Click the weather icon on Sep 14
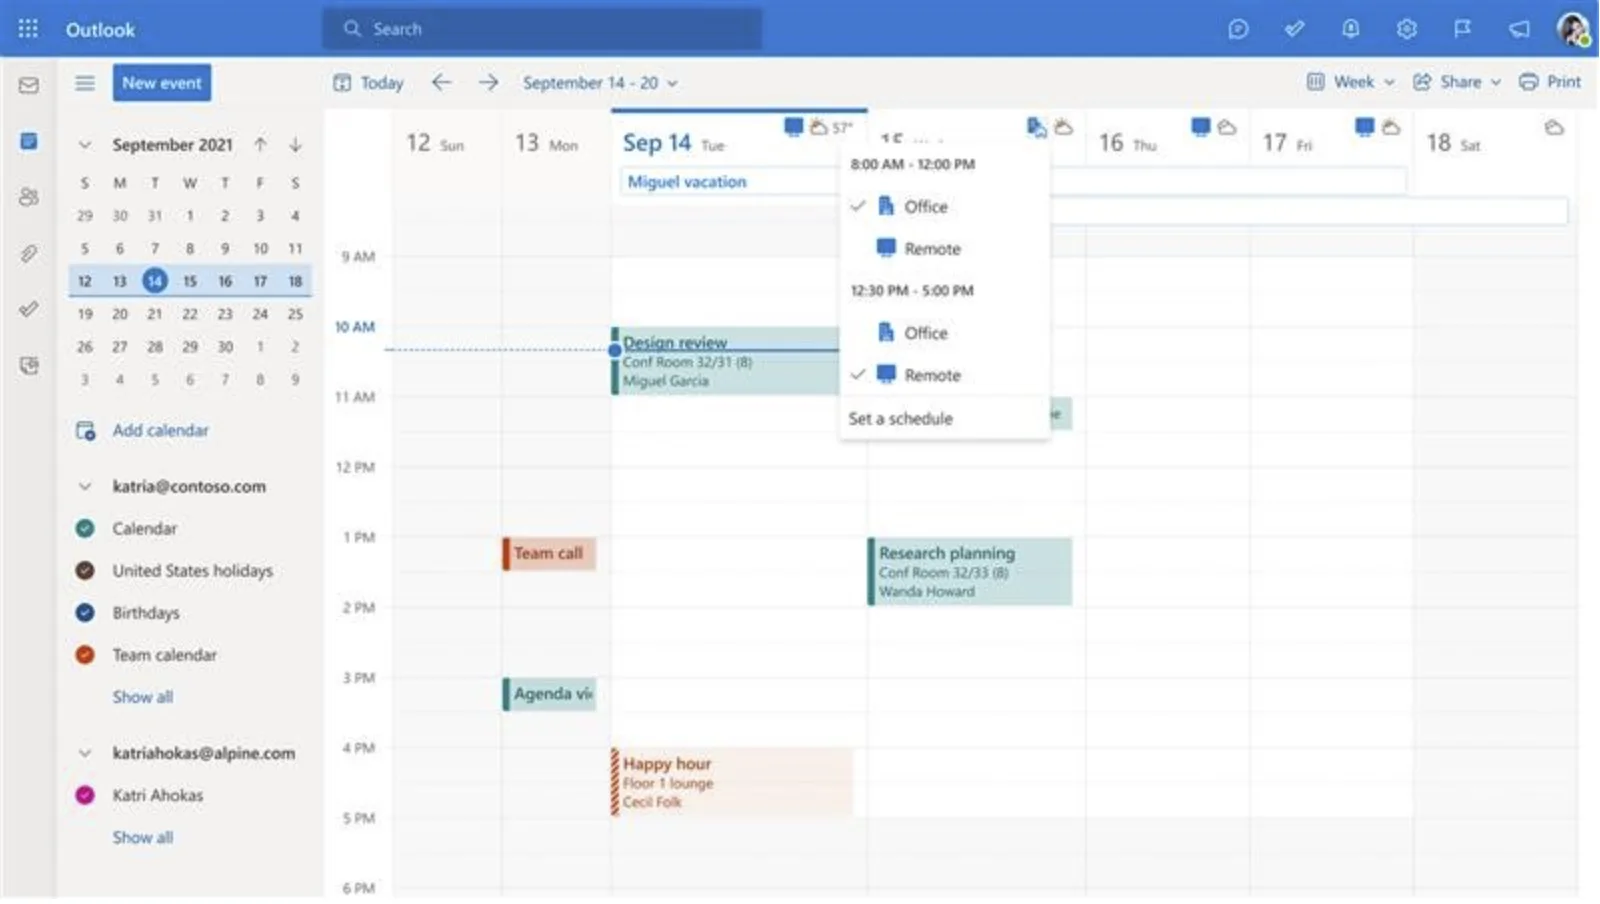 pyautogui.click(x=819, y=126)
